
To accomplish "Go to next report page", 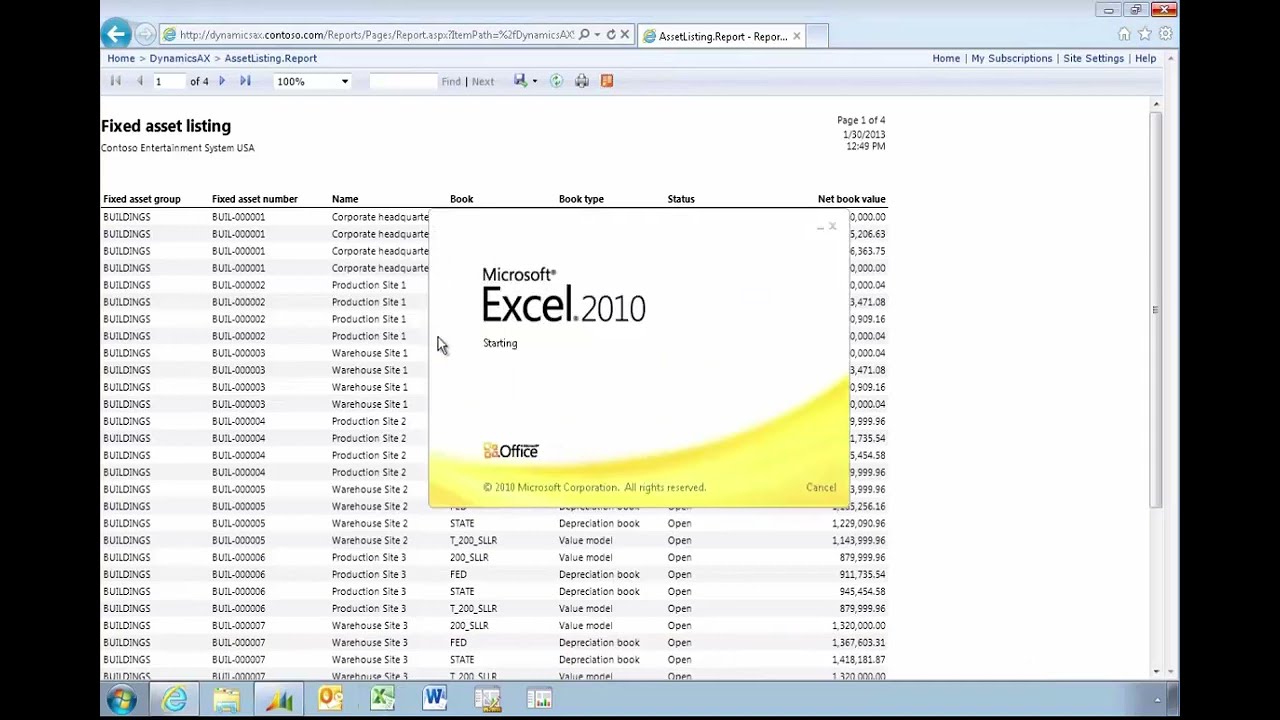I will pyautogui.click(x=222, y=81).
